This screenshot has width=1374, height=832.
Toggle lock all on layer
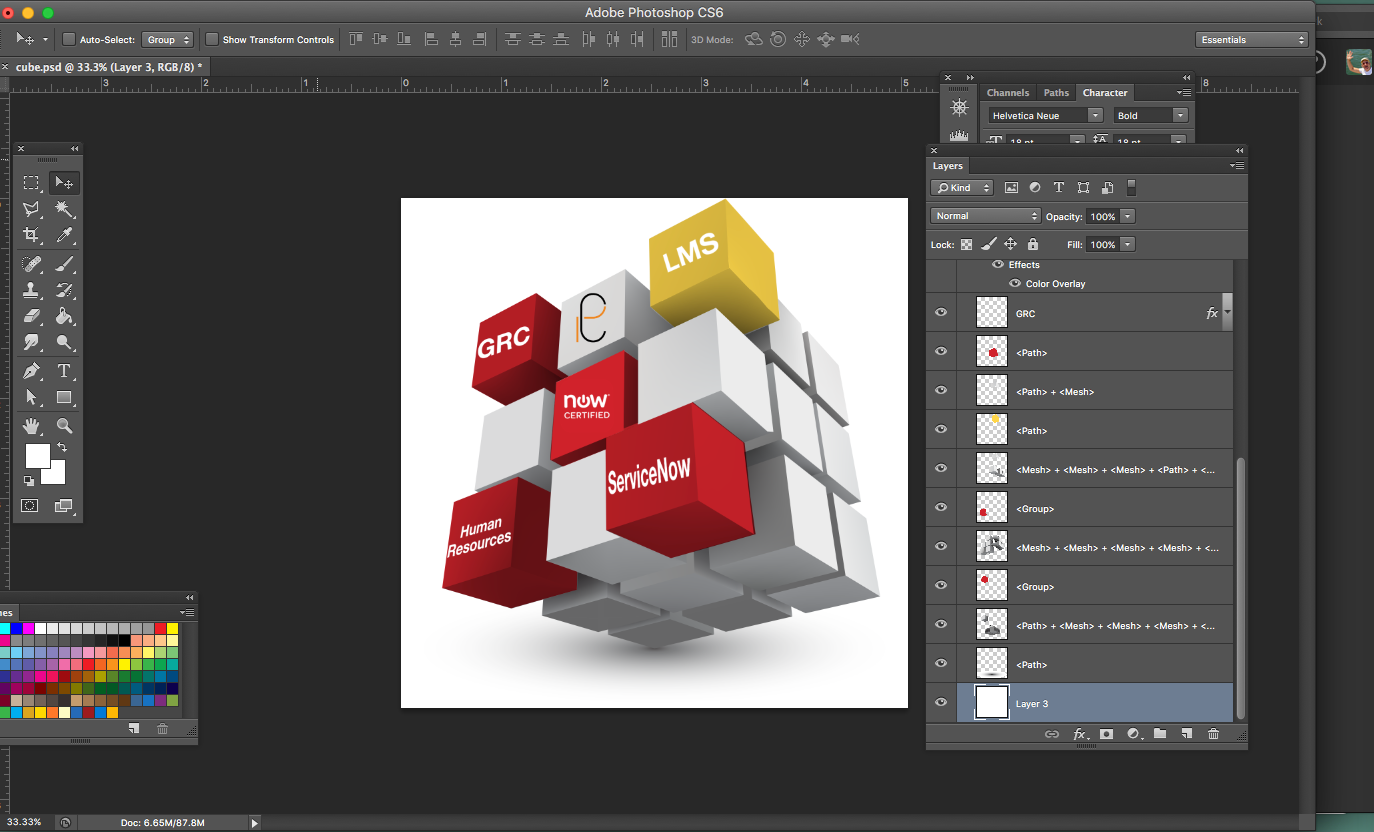click(1033, 244)
